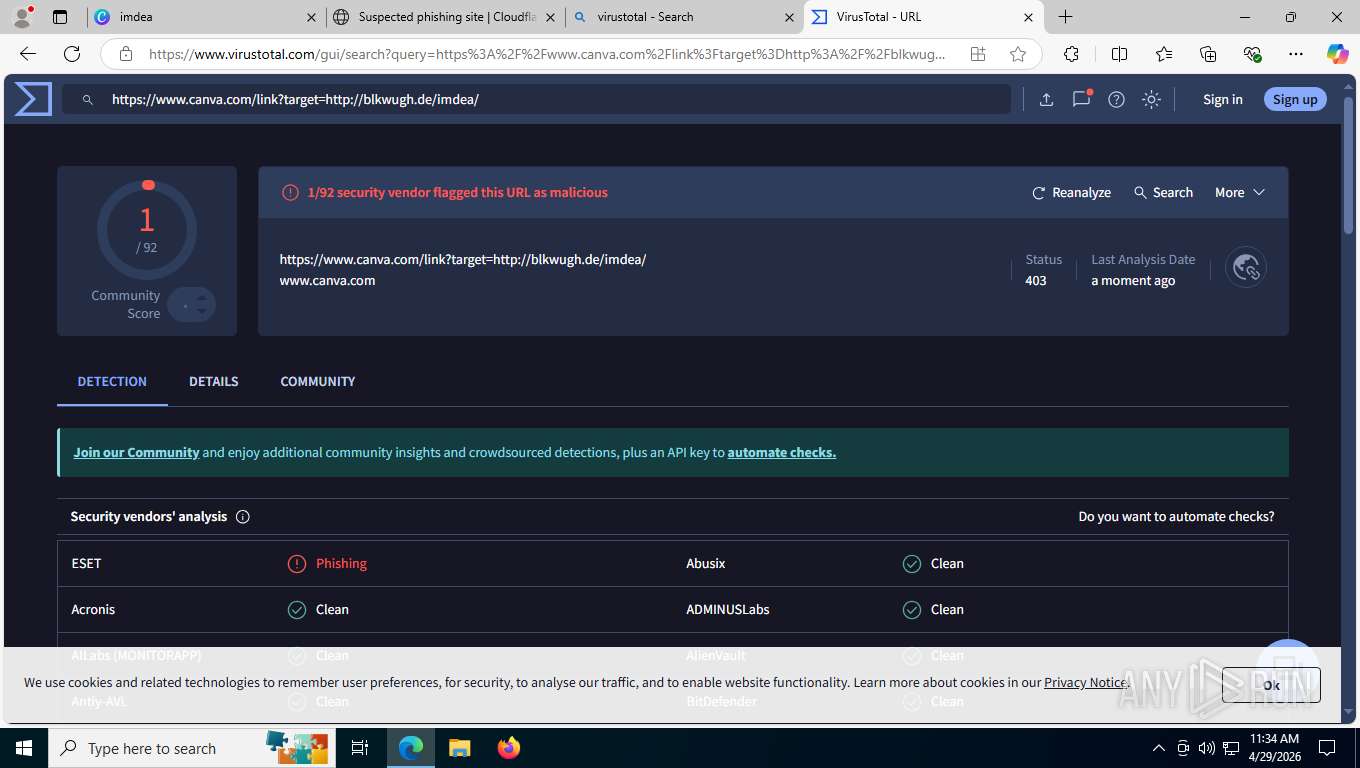Open the Collections icon
This screenshot has height=768, width=1360.
(x=1208, y=54)
